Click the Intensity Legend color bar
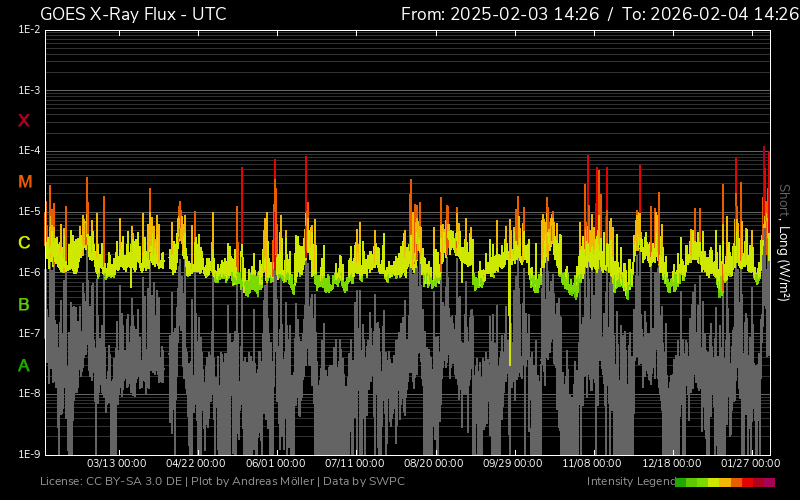Screen dimensions: 800x500 [724, 482]
